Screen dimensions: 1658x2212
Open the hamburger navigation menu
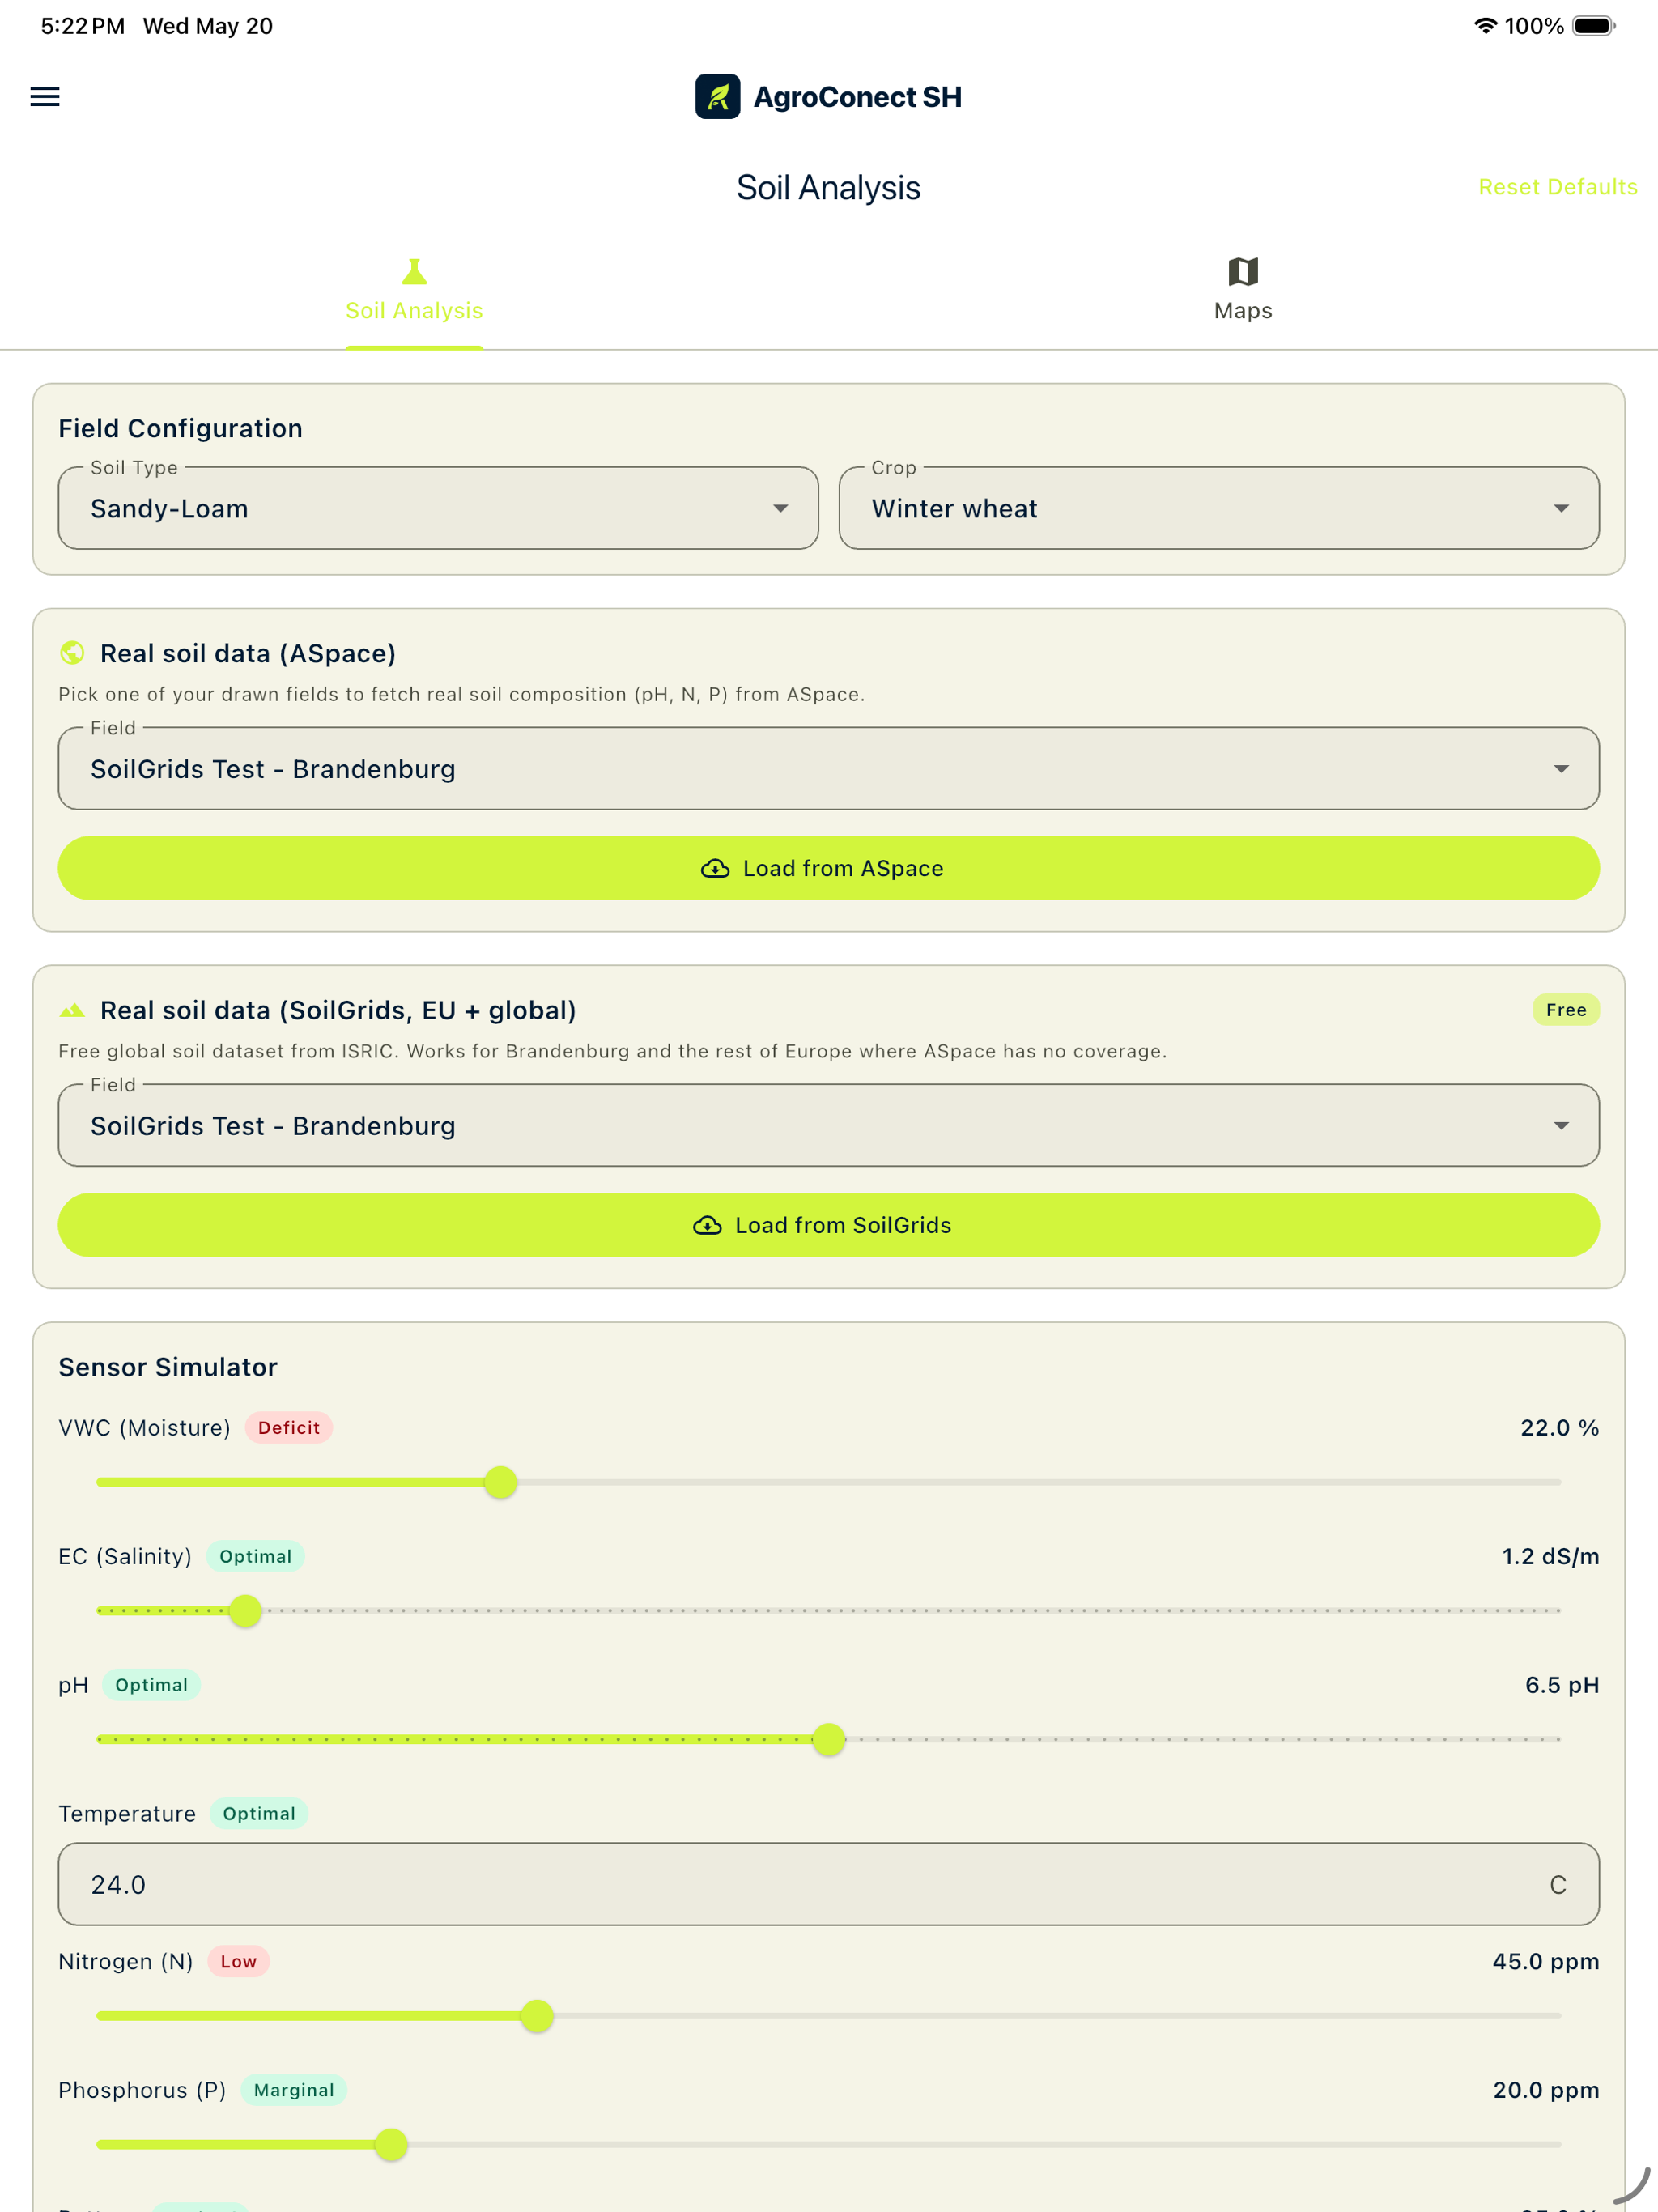tap(45, 96)
